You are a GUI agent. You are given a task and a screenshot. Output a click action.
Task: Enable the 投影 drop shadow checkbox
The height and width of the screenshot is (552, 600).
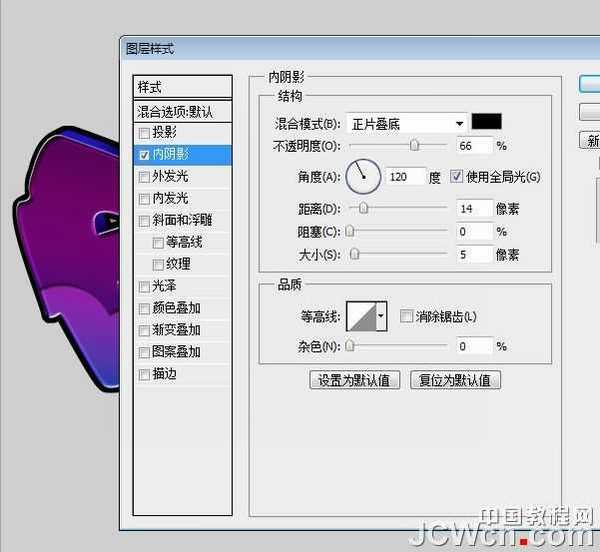pos(145,133)
